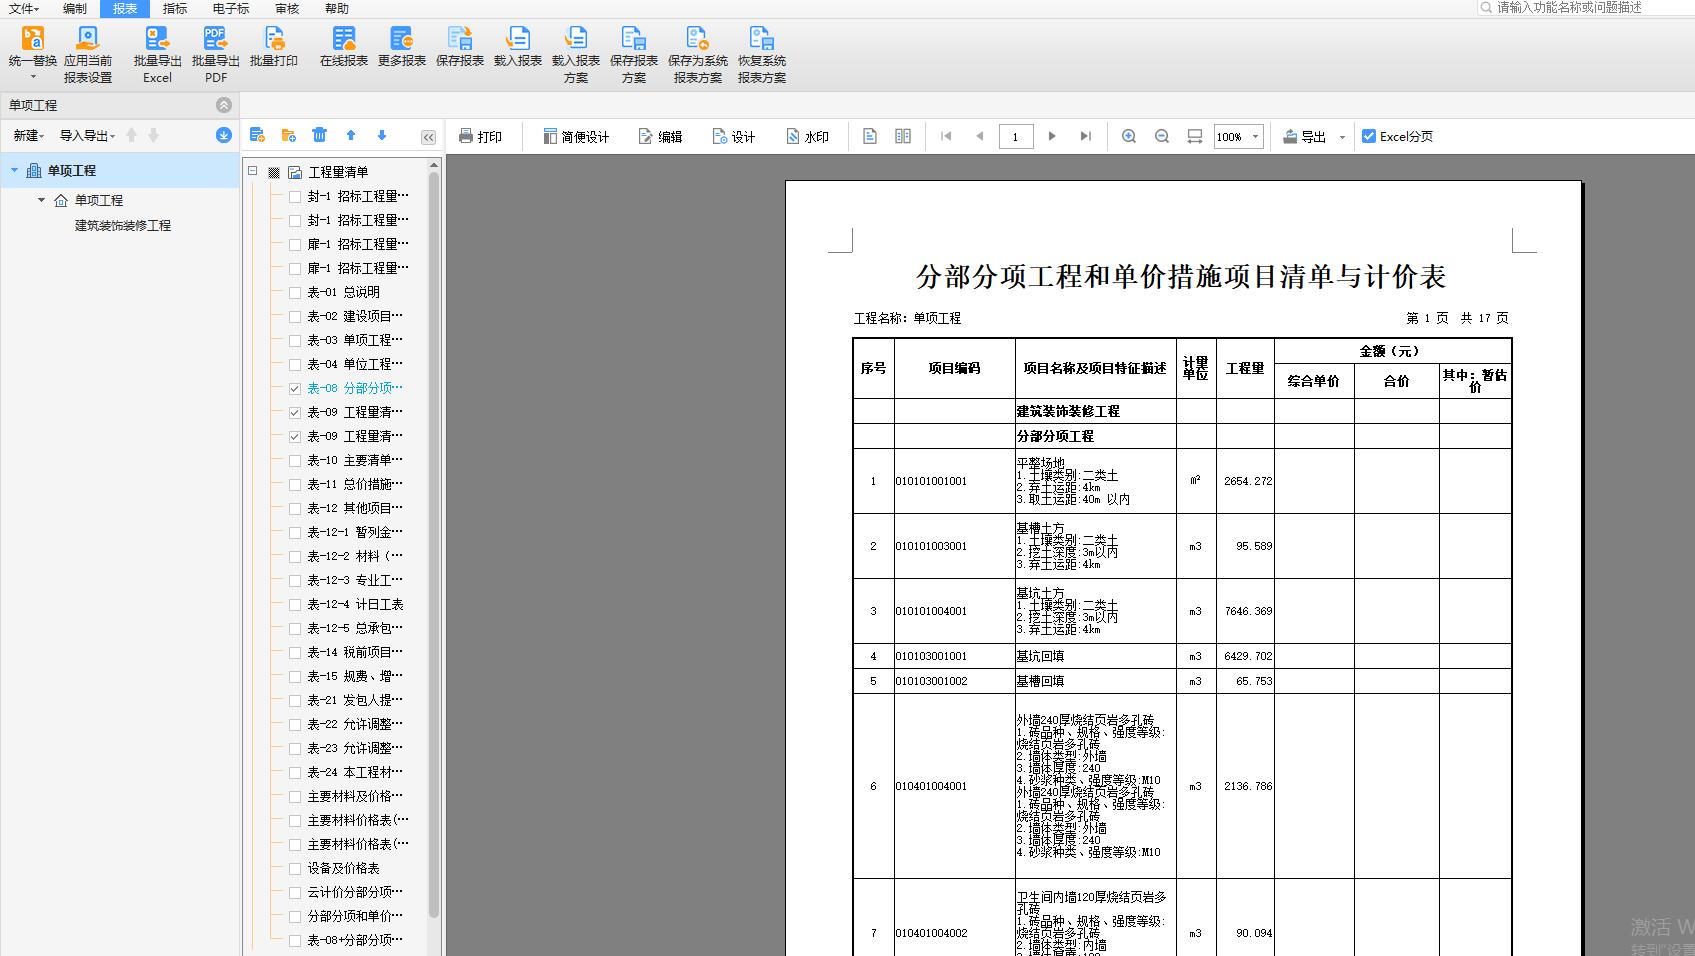Click the 保存报表 icon
Image resolution: width=1695 pixels, height=956 pixels.
460,38
